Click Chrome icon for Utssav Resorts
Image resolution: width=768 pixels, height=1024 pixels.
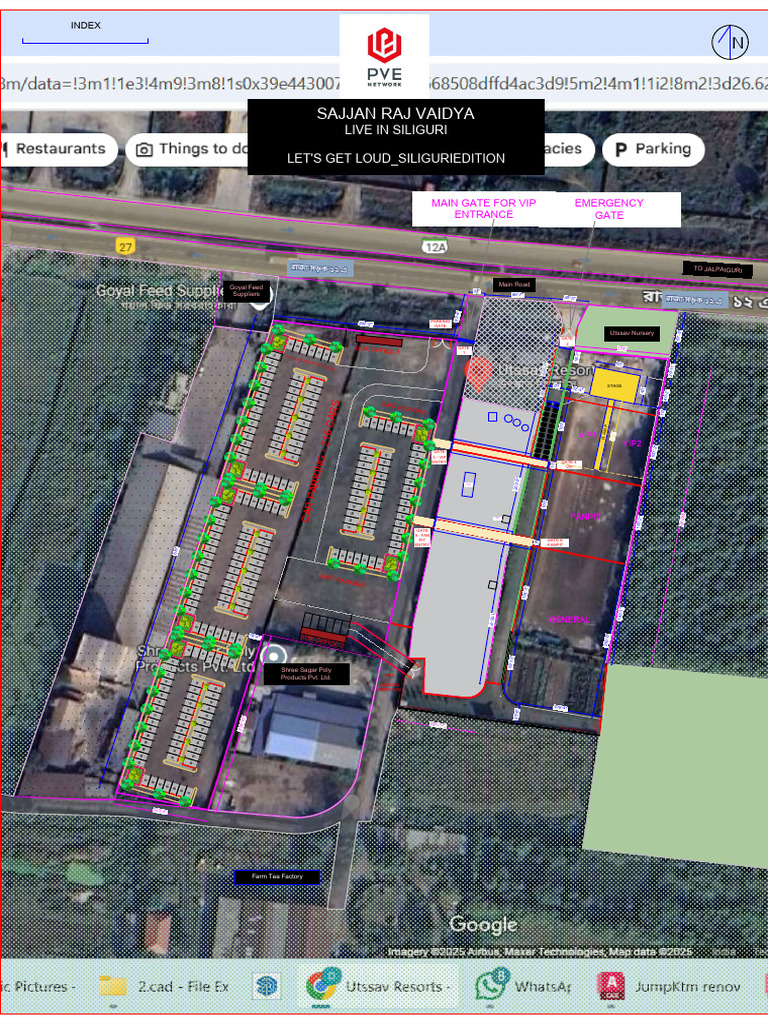click(322, 986)
